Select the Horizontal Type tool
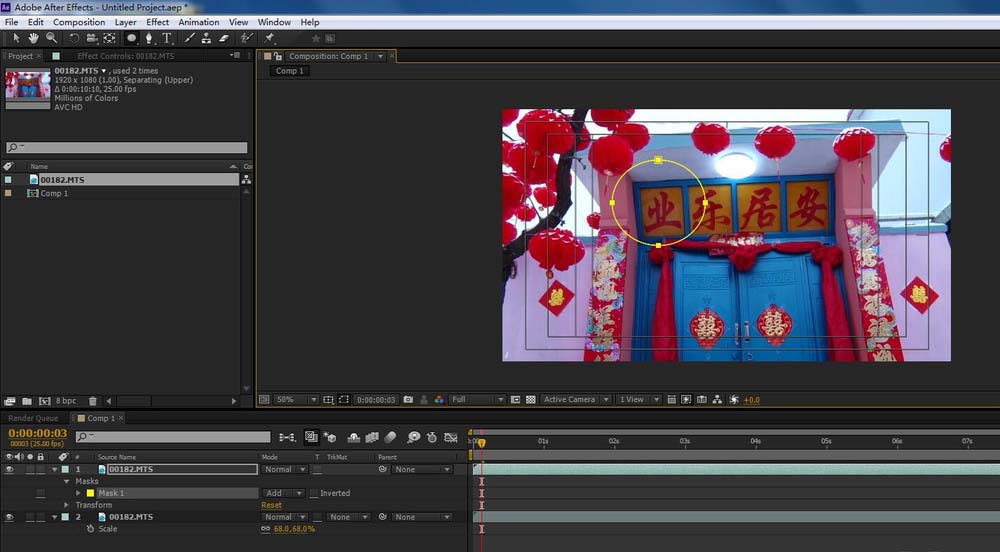The height and width of the screenshot is (552, 1000). [166, 38]
